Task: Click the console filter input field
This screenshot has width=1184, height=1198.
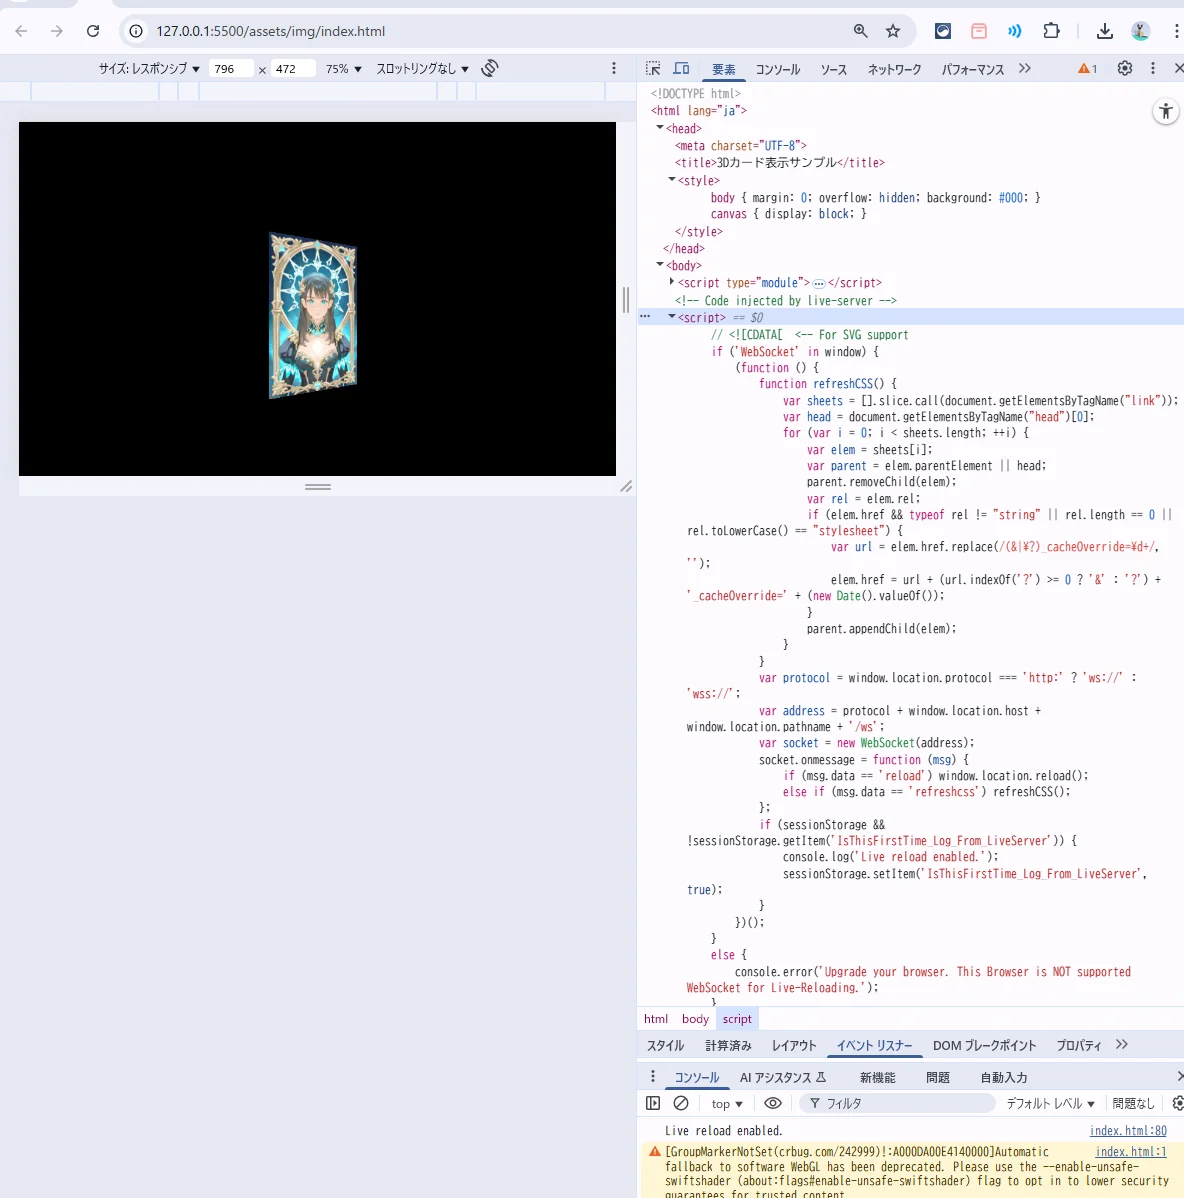Action: pos(900,1103)
